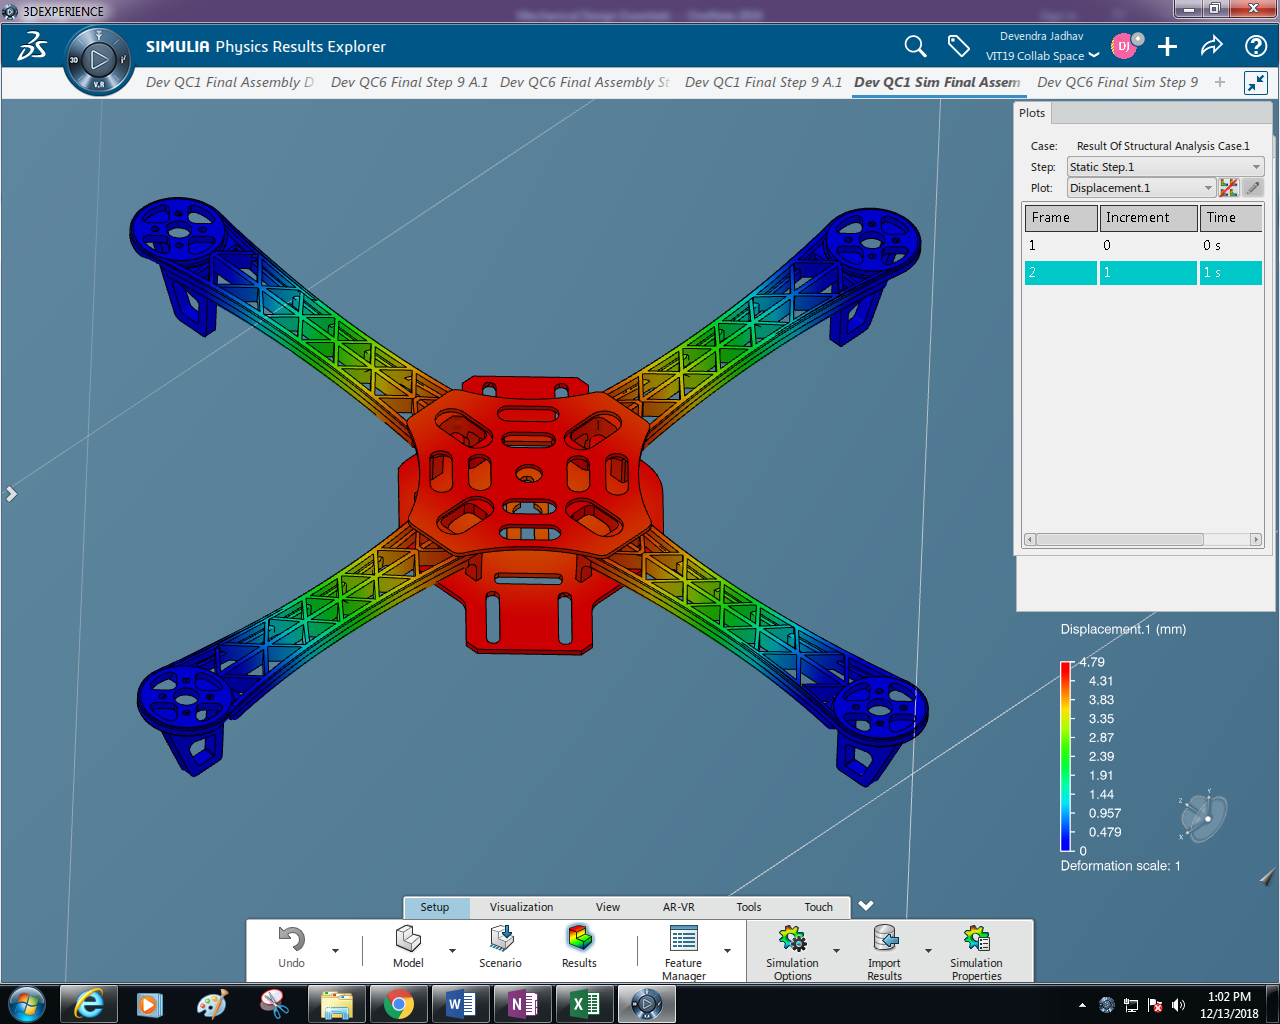The width and height of the screenshot is (1280, 1024).
Task: Click the 3D view orientation robot
Action: [1204, 818]
